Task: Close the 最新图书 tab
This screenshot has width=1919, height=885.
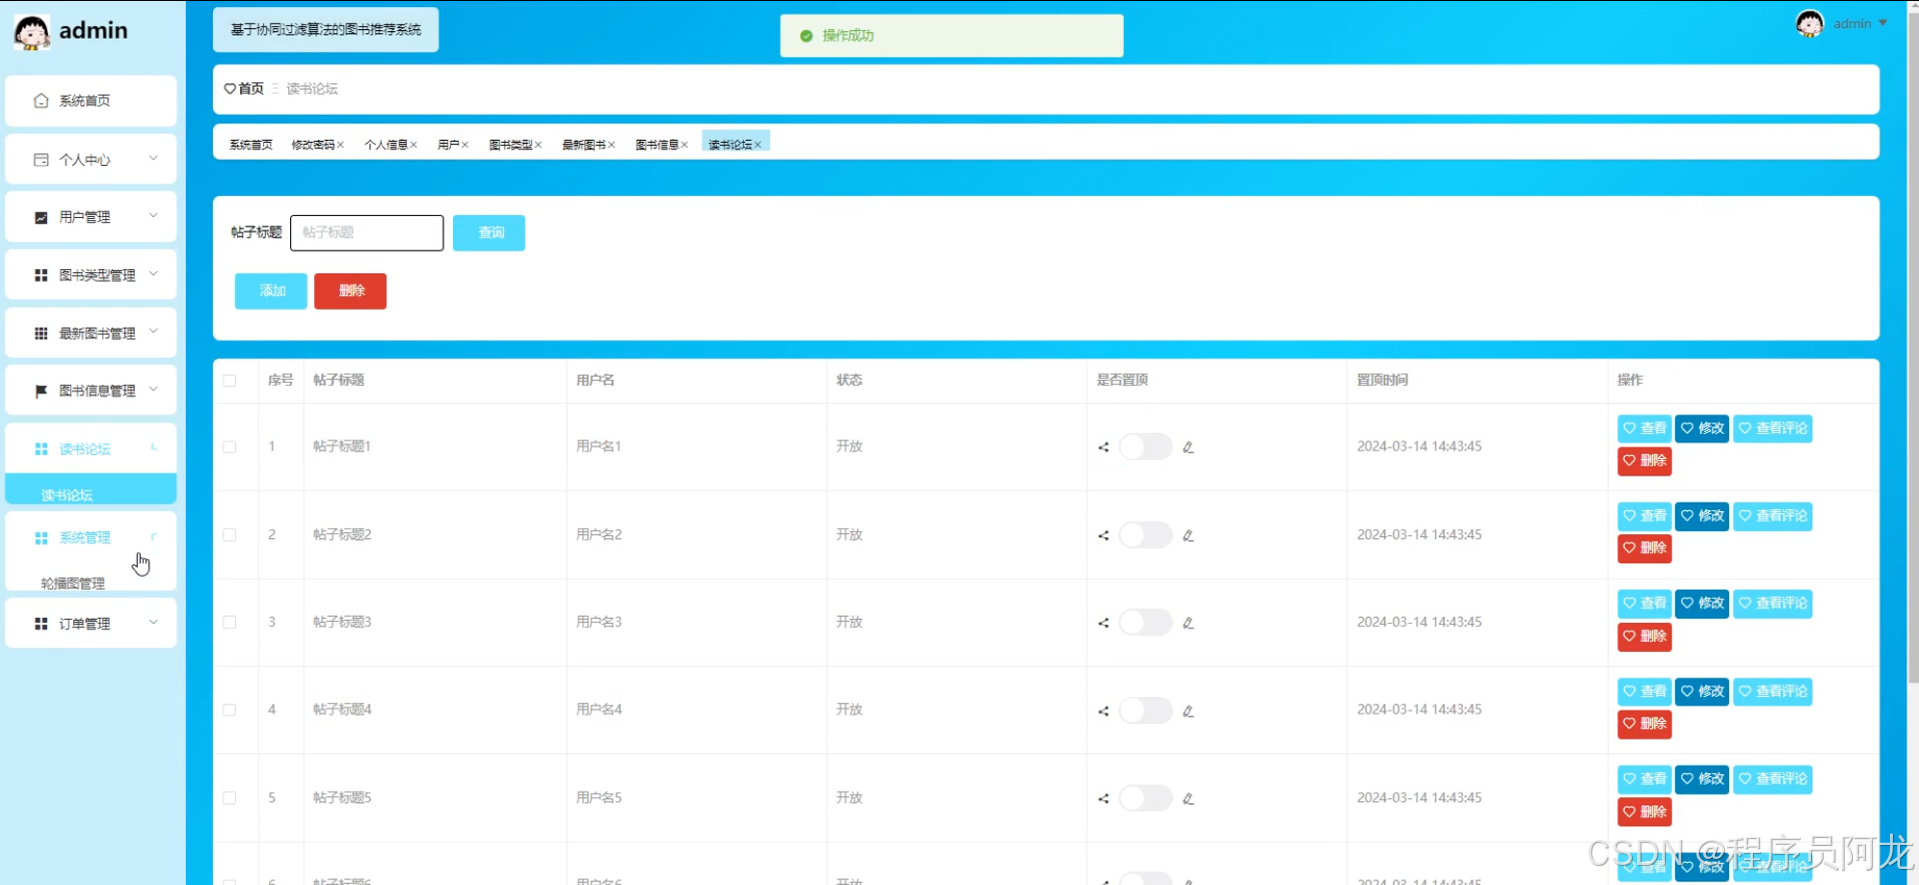Action: point(611,145)
